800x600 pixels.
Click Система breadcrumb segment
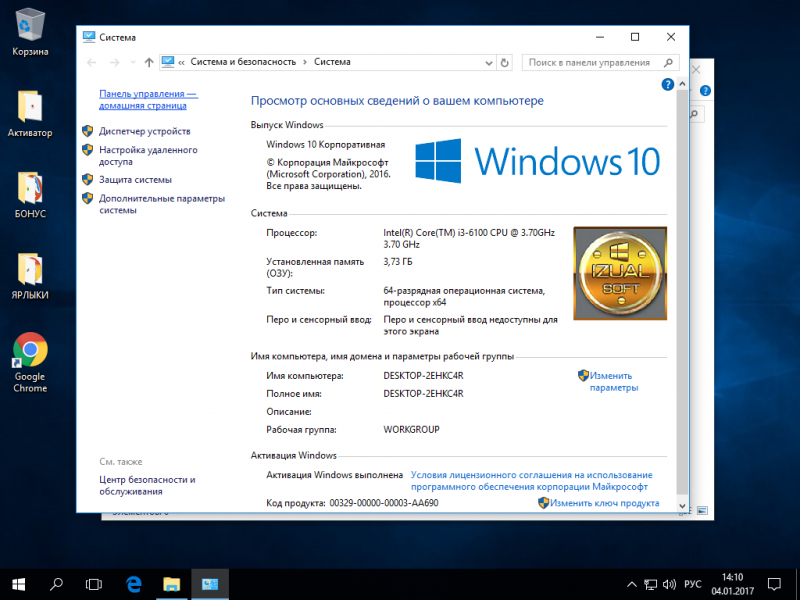pos(332,62)
